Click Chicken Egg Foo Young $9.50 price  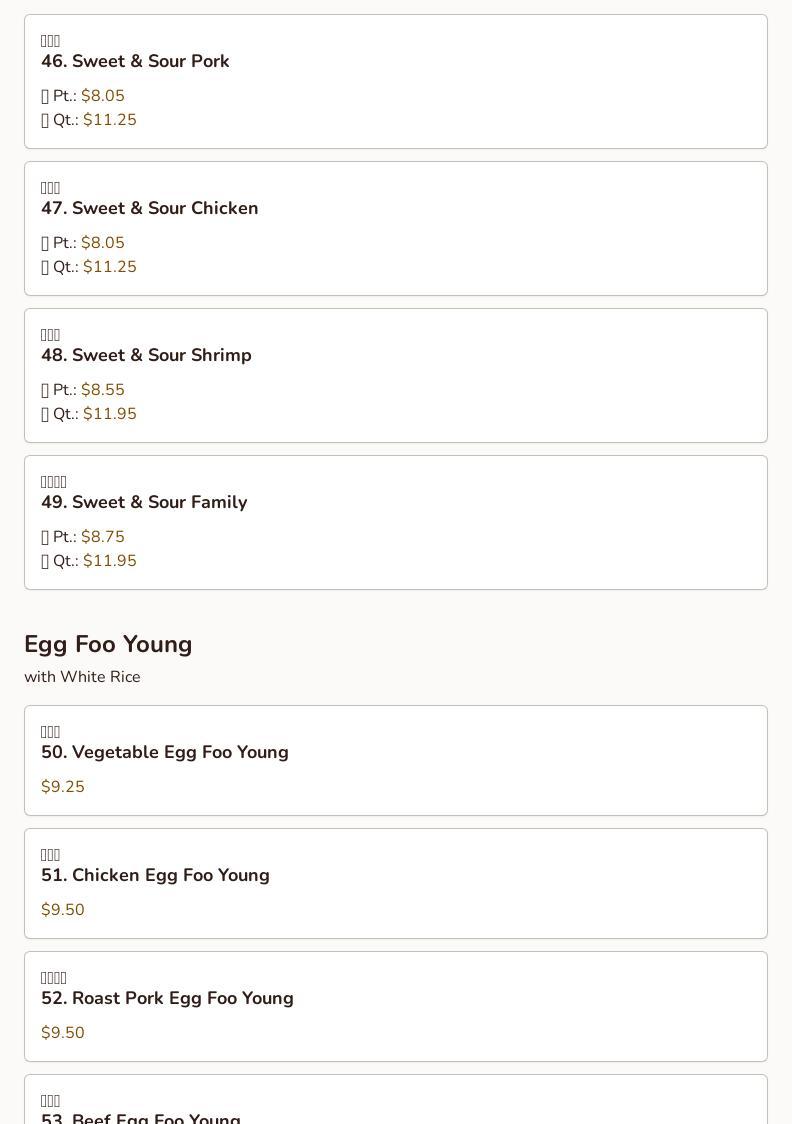(x=63, y=910)
